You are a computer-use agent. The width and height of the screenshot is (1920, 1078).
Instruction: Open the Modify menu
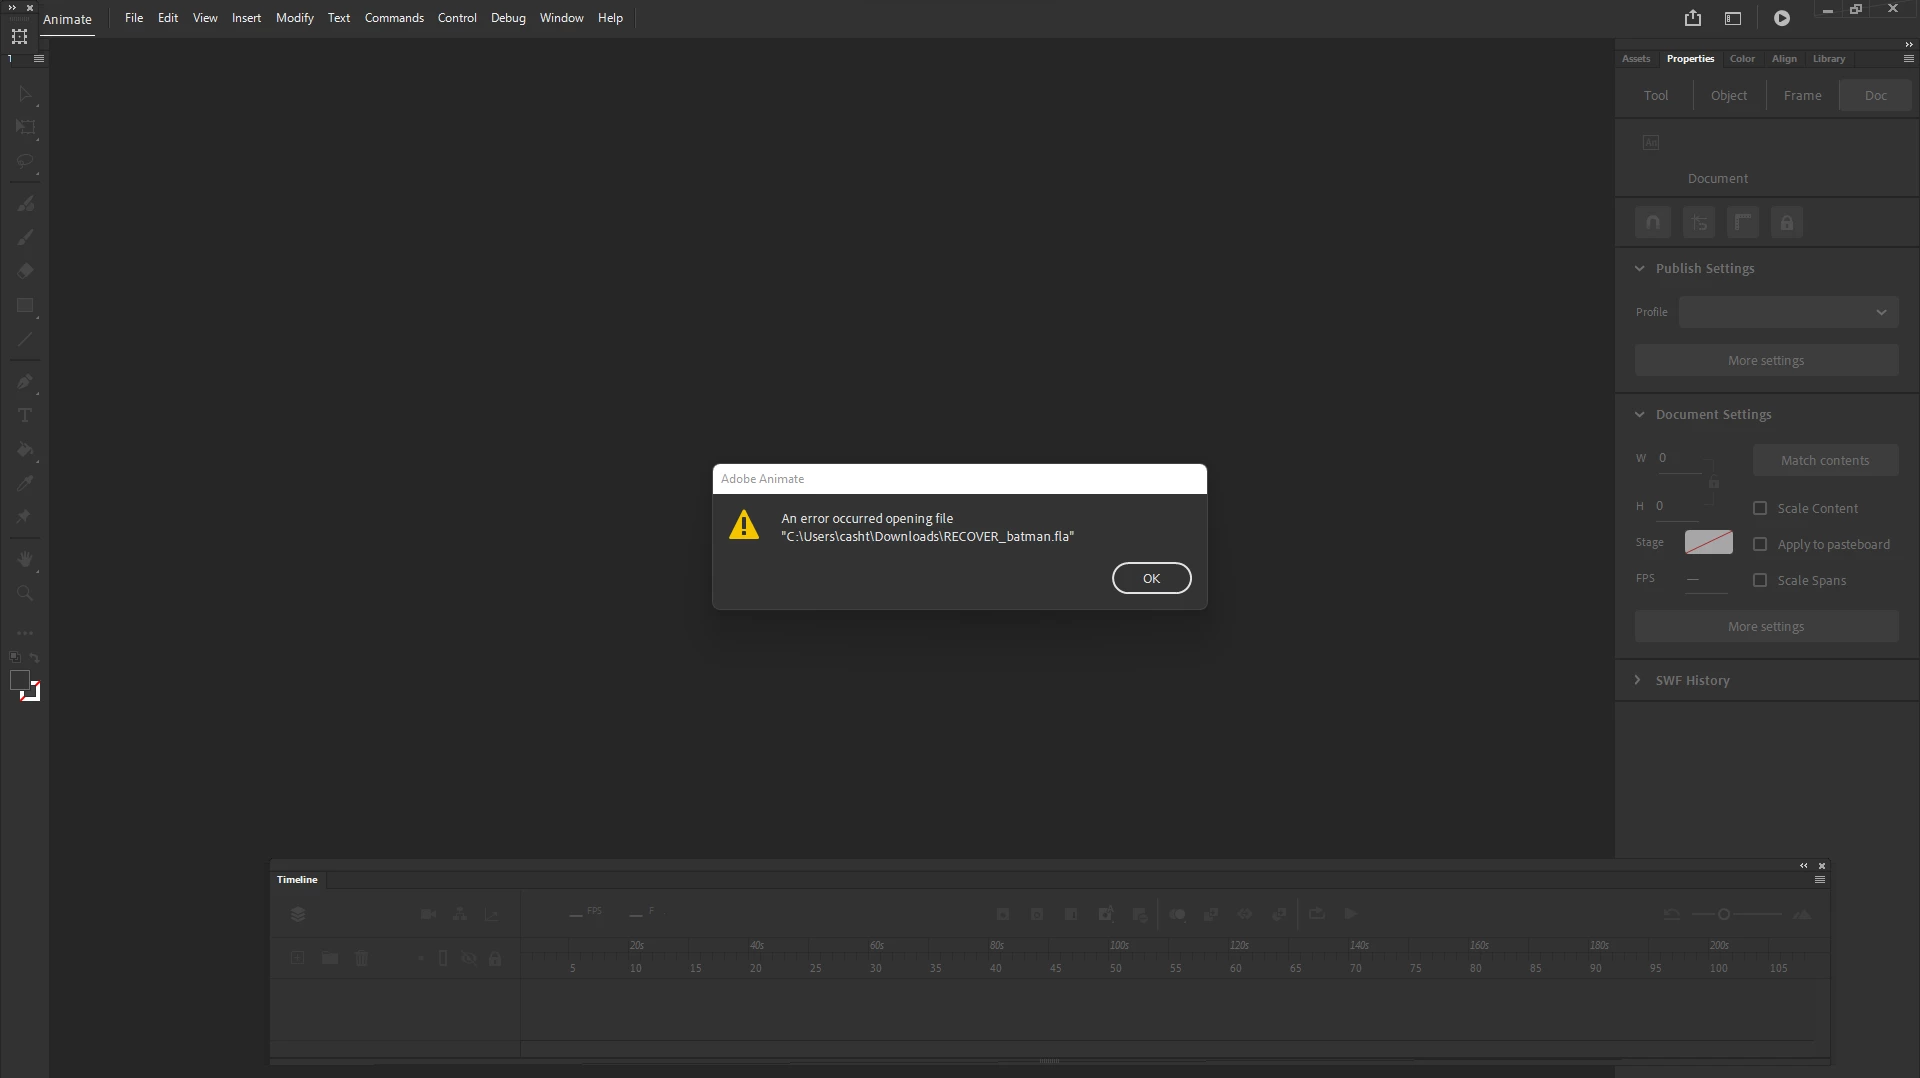(295, 18)
